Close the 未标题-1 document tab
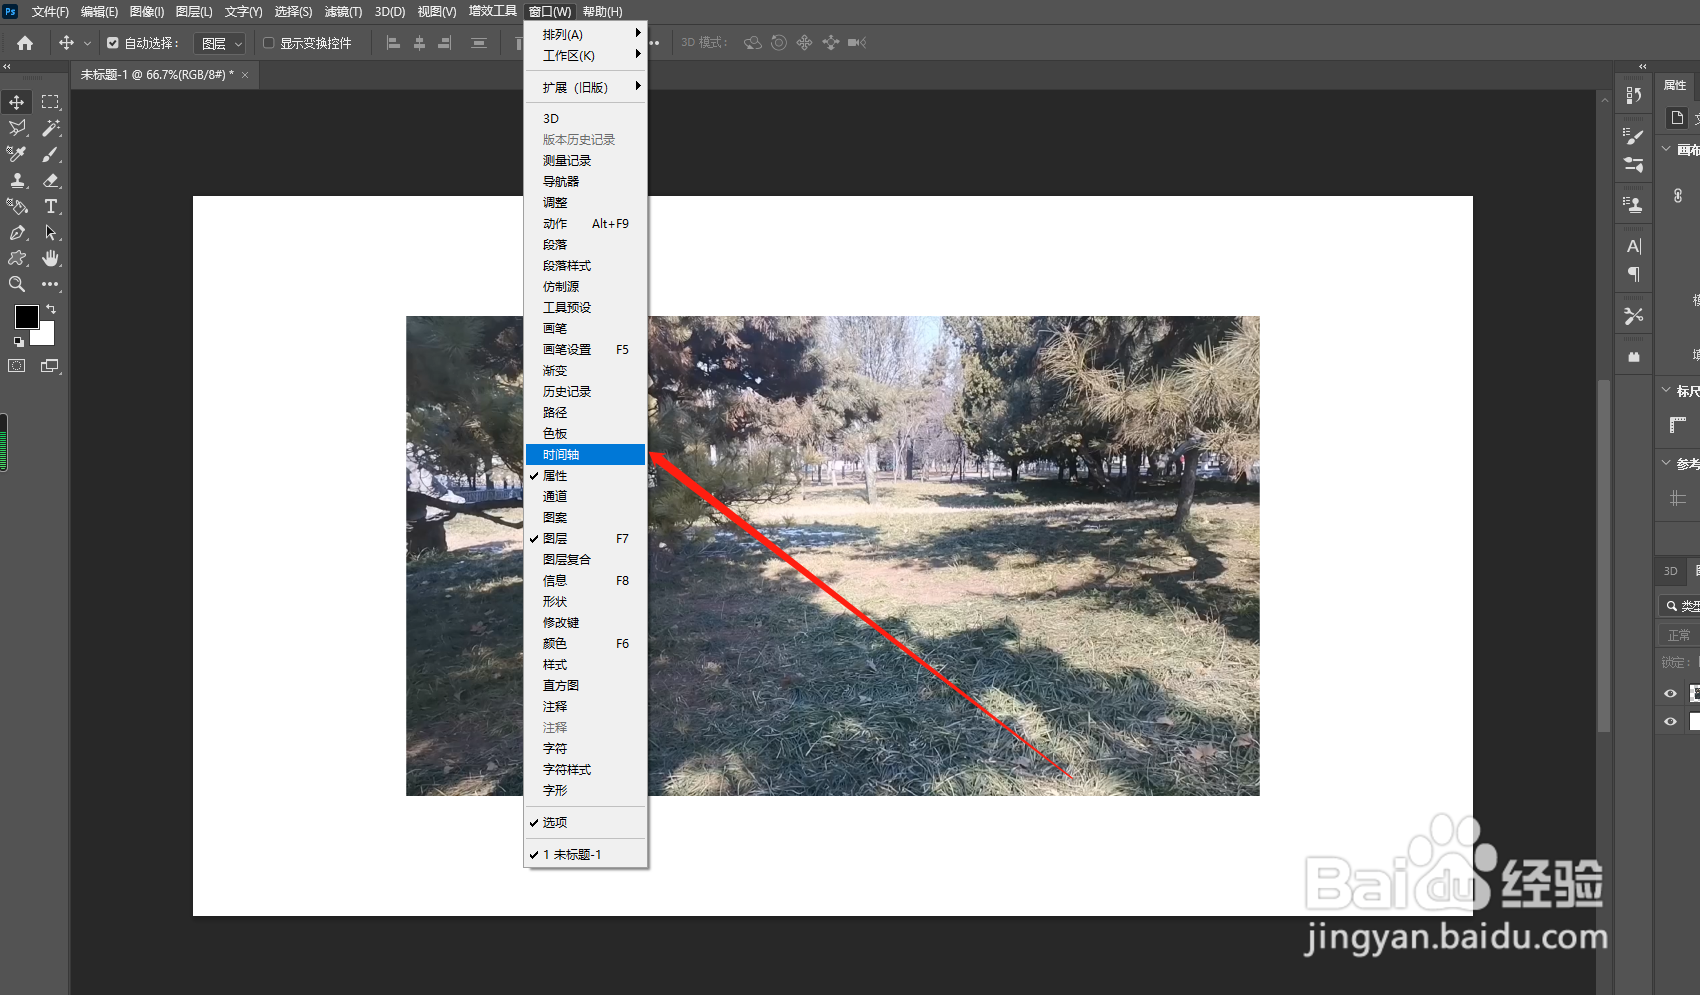The height and width of the screenshot is (995, 1700). 245,75
